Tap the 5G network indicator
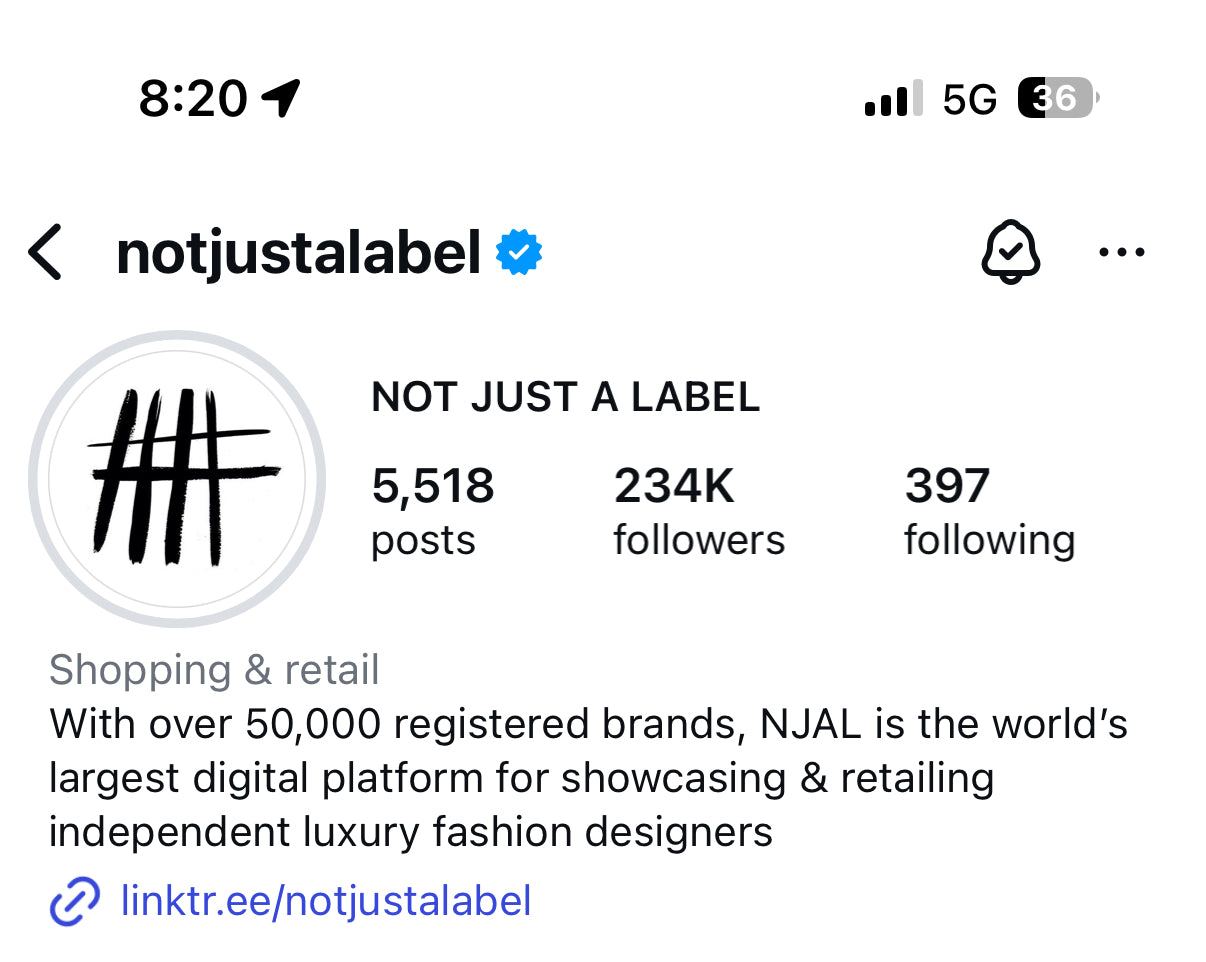 [969, 99]
